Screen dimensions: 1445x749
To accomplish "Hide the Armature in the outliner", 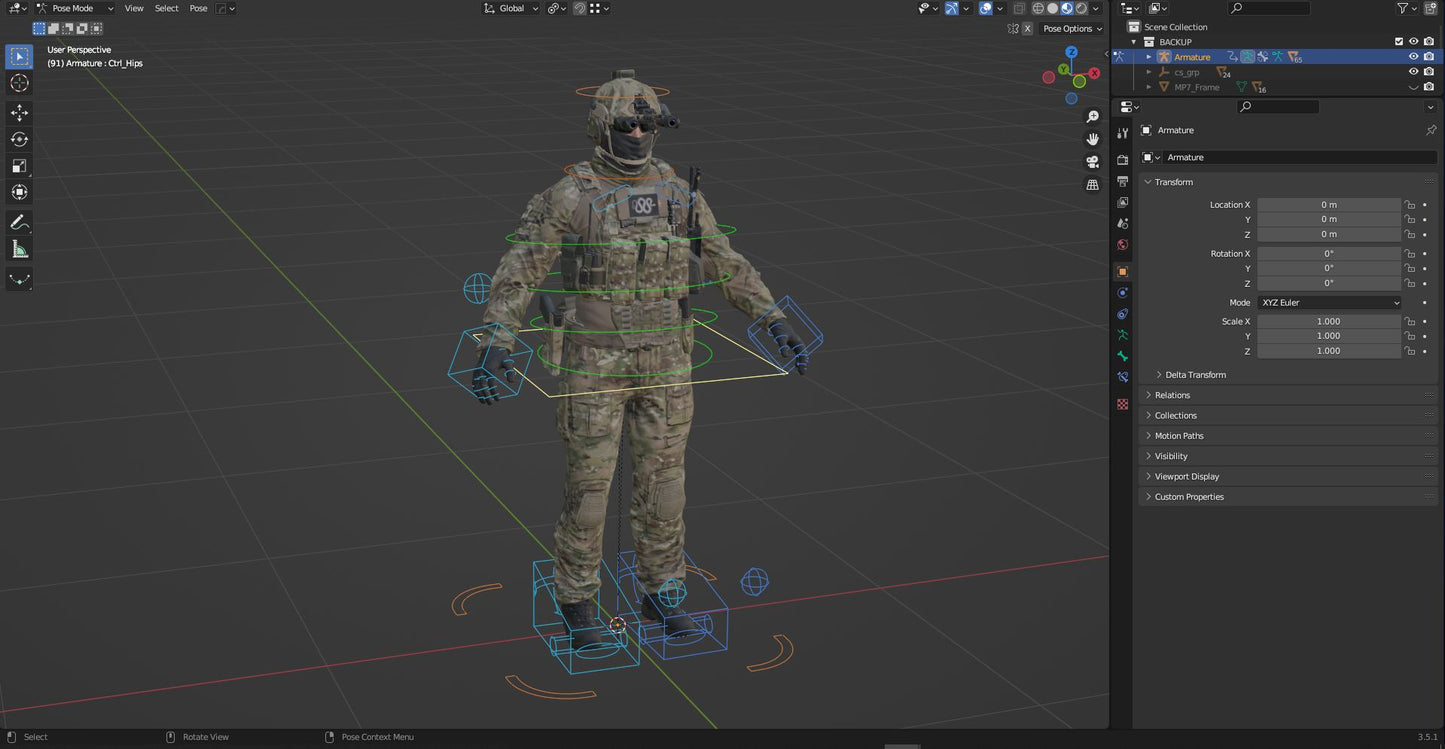I will (1413, 57).
